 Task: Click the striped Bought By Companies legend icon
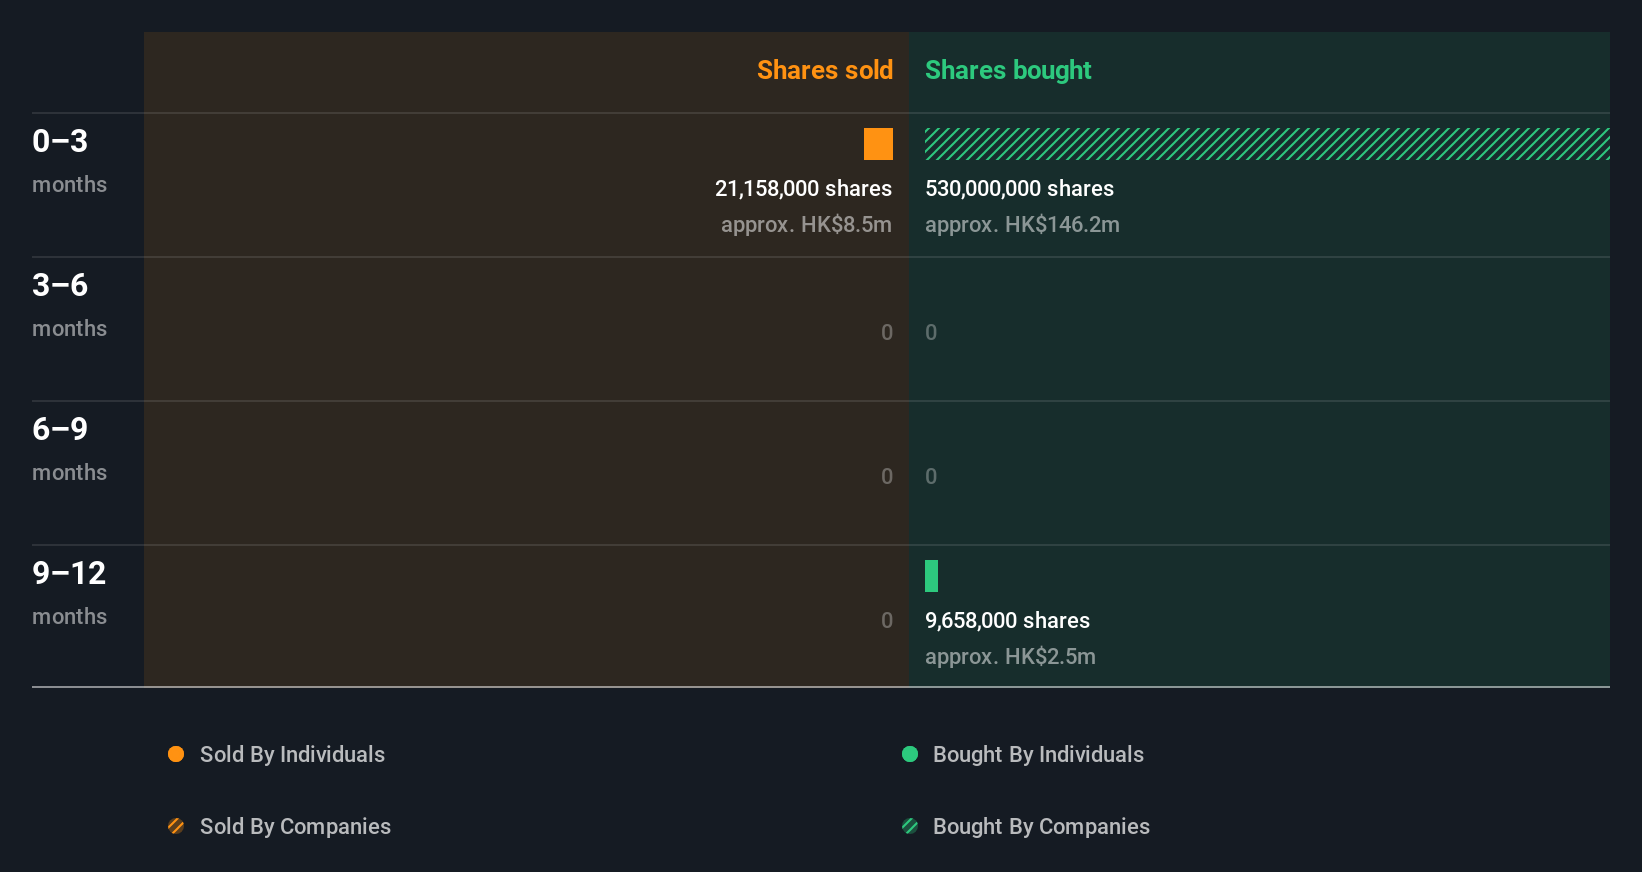pyautogui.click(x=910, y=826)
